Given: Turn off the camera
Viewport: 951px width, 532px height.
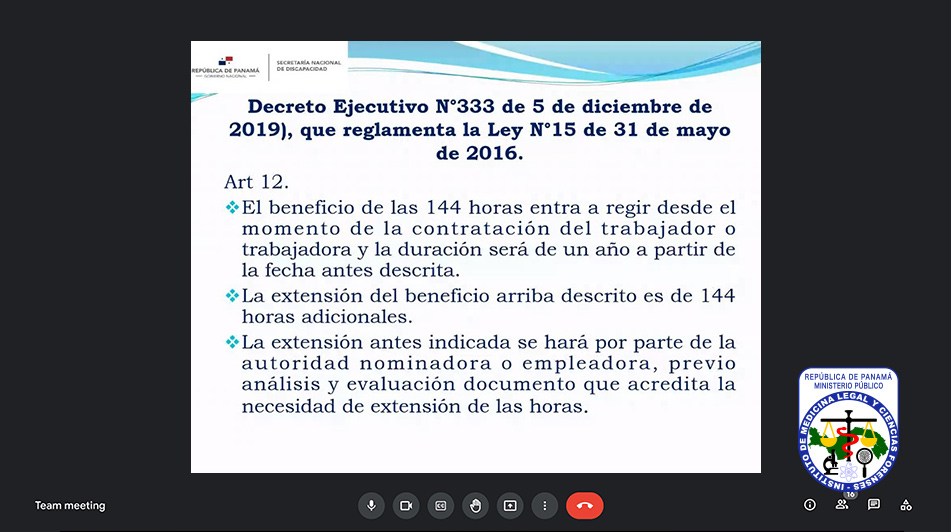Looking at the screenshot, I should 406,505.
